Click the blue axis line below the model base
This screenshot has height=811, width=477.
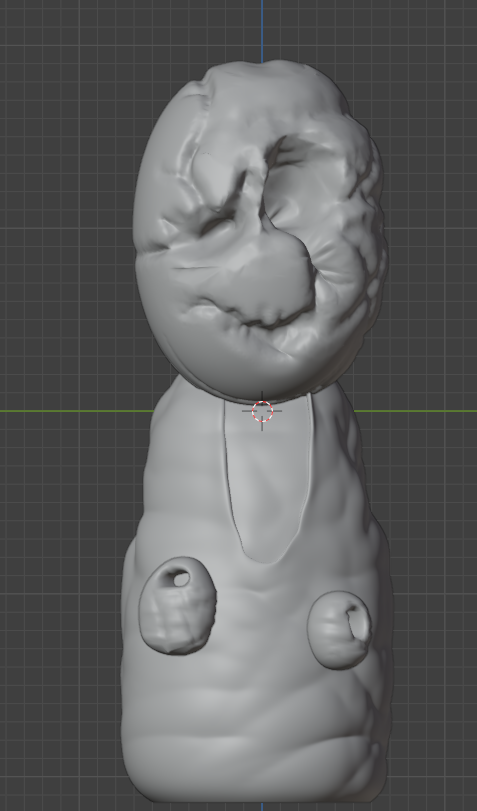[262, 807]
